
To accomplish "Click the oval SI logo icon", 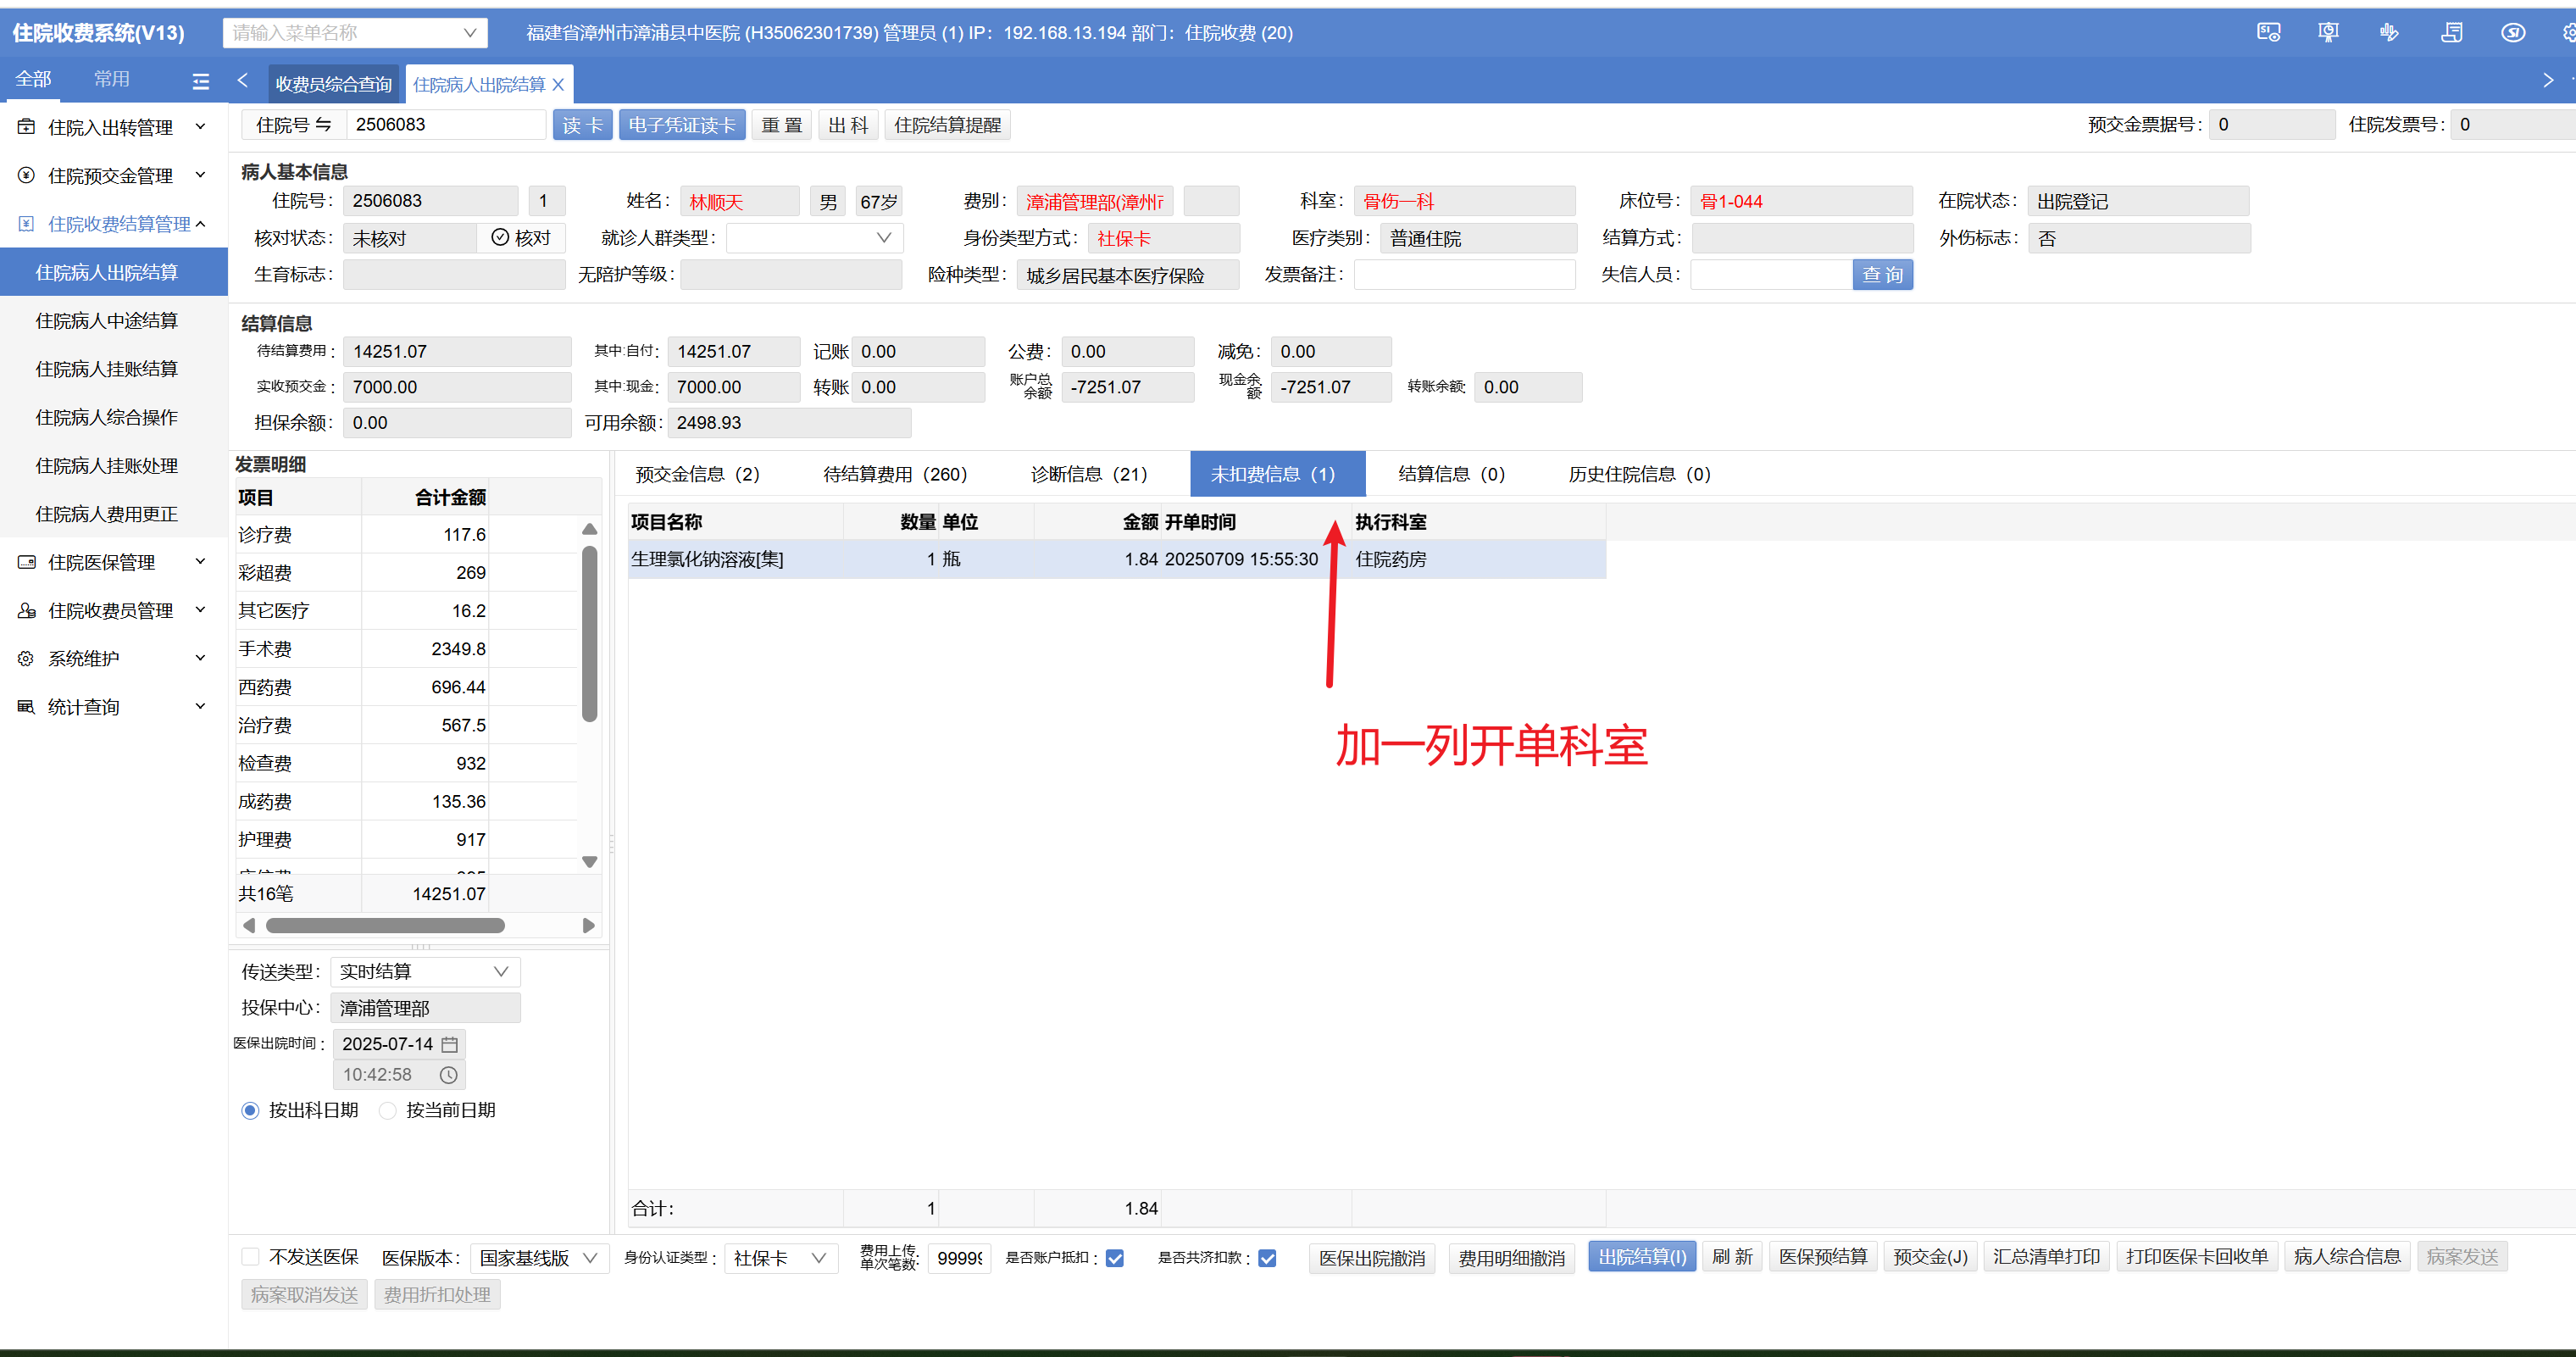I will coord(2513,33).
